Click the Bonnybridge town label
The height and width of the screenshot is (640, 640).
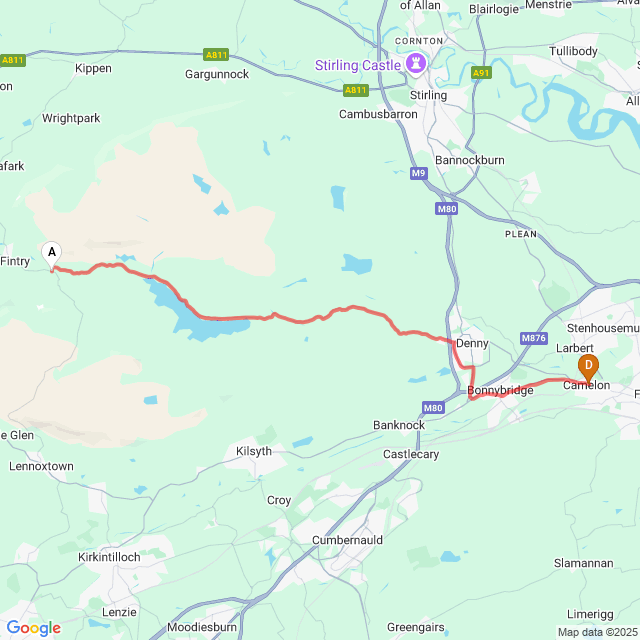click(500, 390)
